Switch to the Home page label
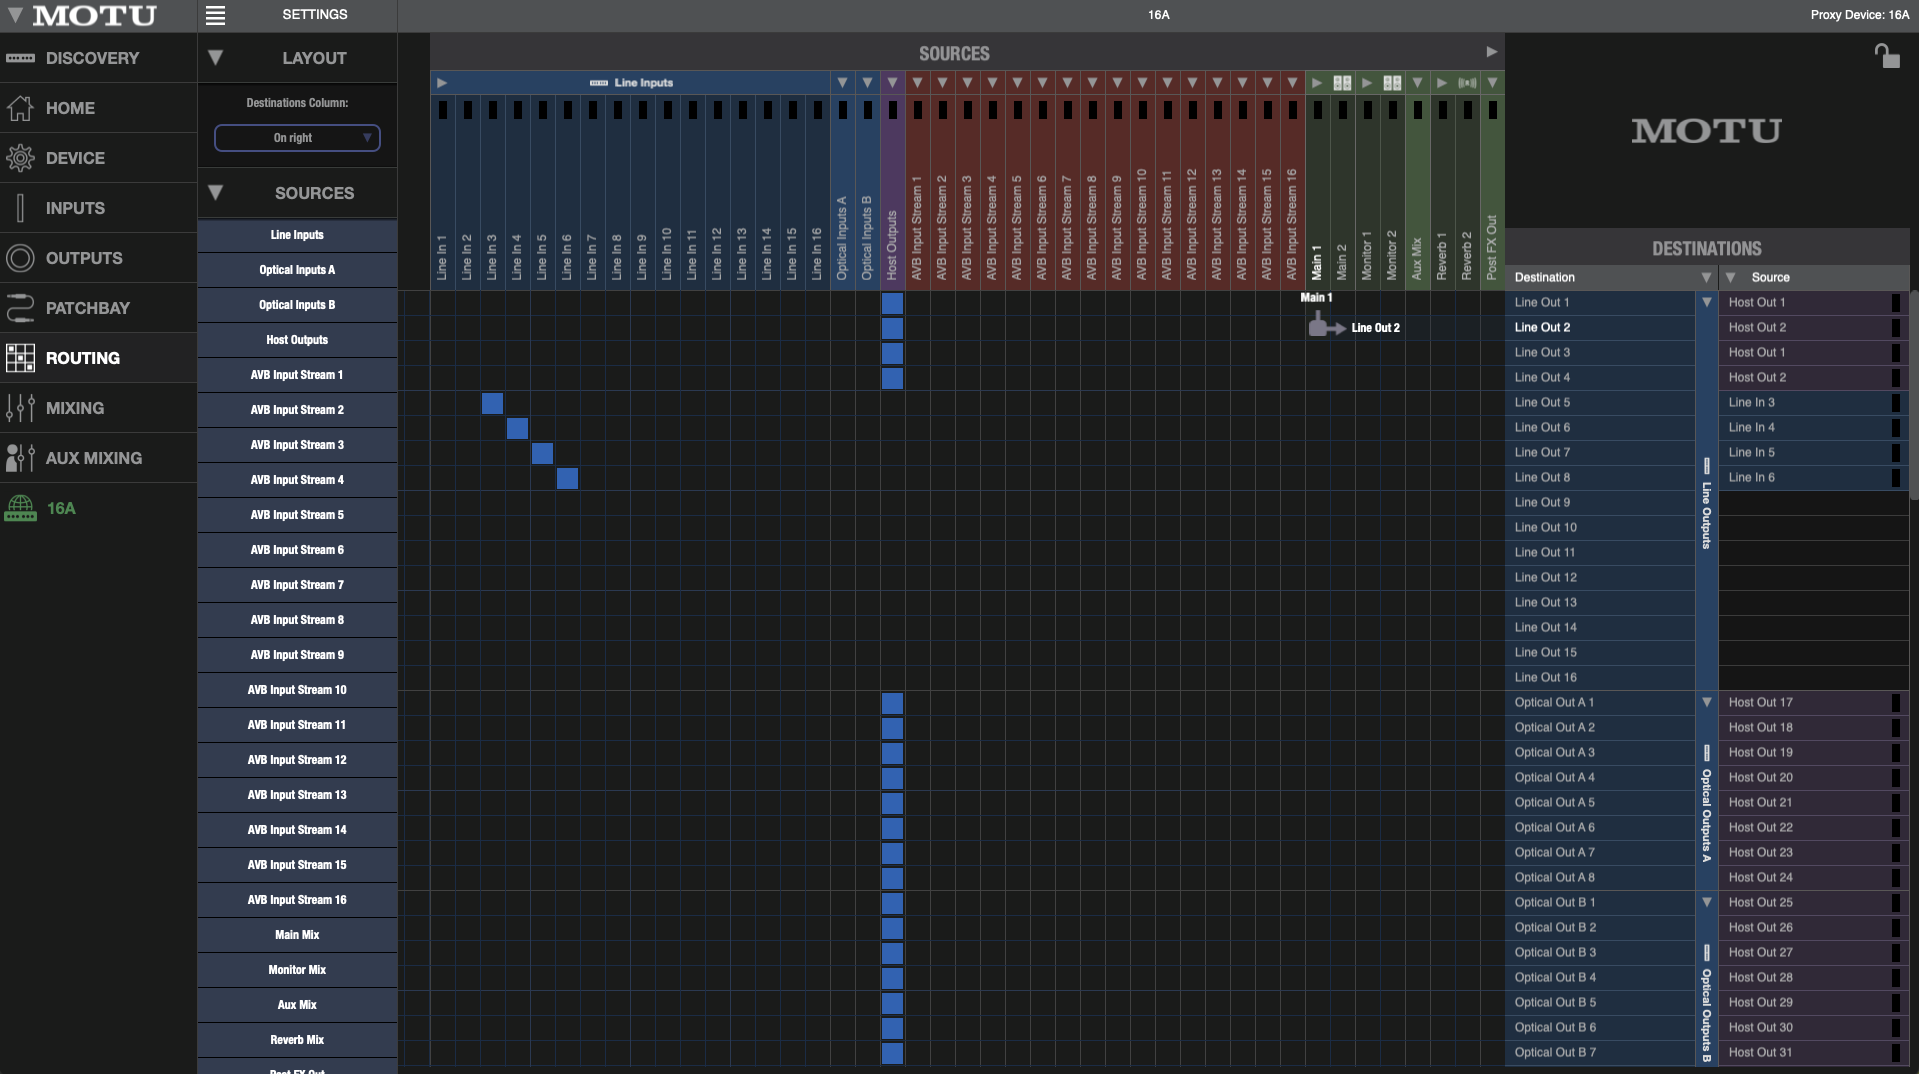Viewport: 1919px width, 1074px height. tap(70, 108)
